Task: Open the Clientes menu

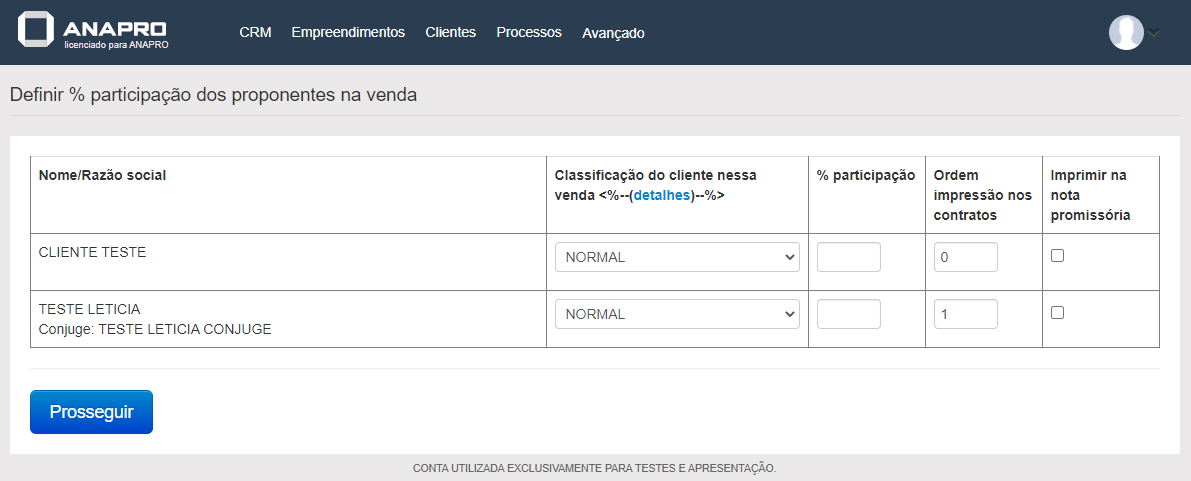Action: [450, 32]
